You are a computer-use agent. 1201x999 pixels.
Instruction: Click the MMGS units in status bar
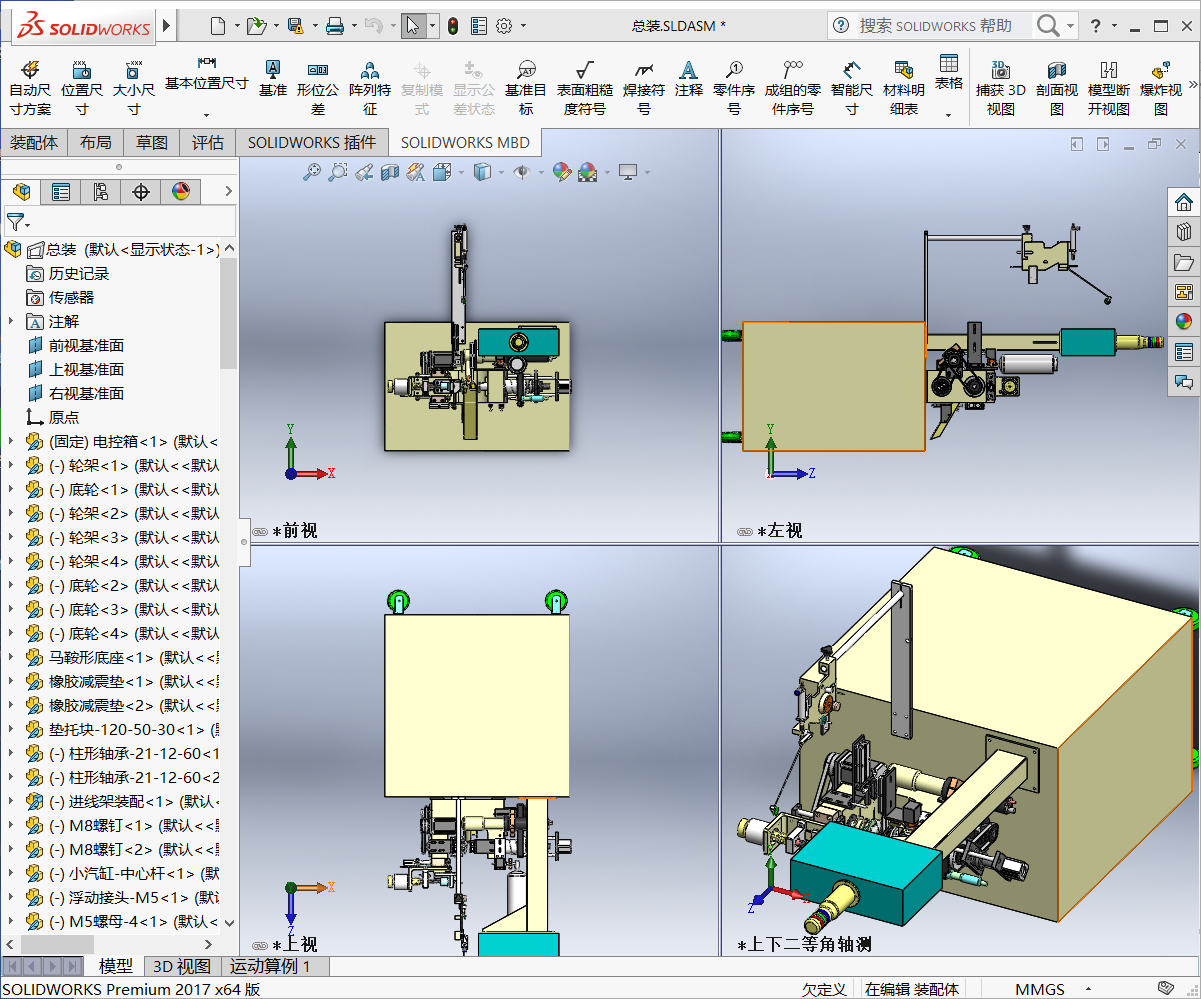coord(1040,989)
